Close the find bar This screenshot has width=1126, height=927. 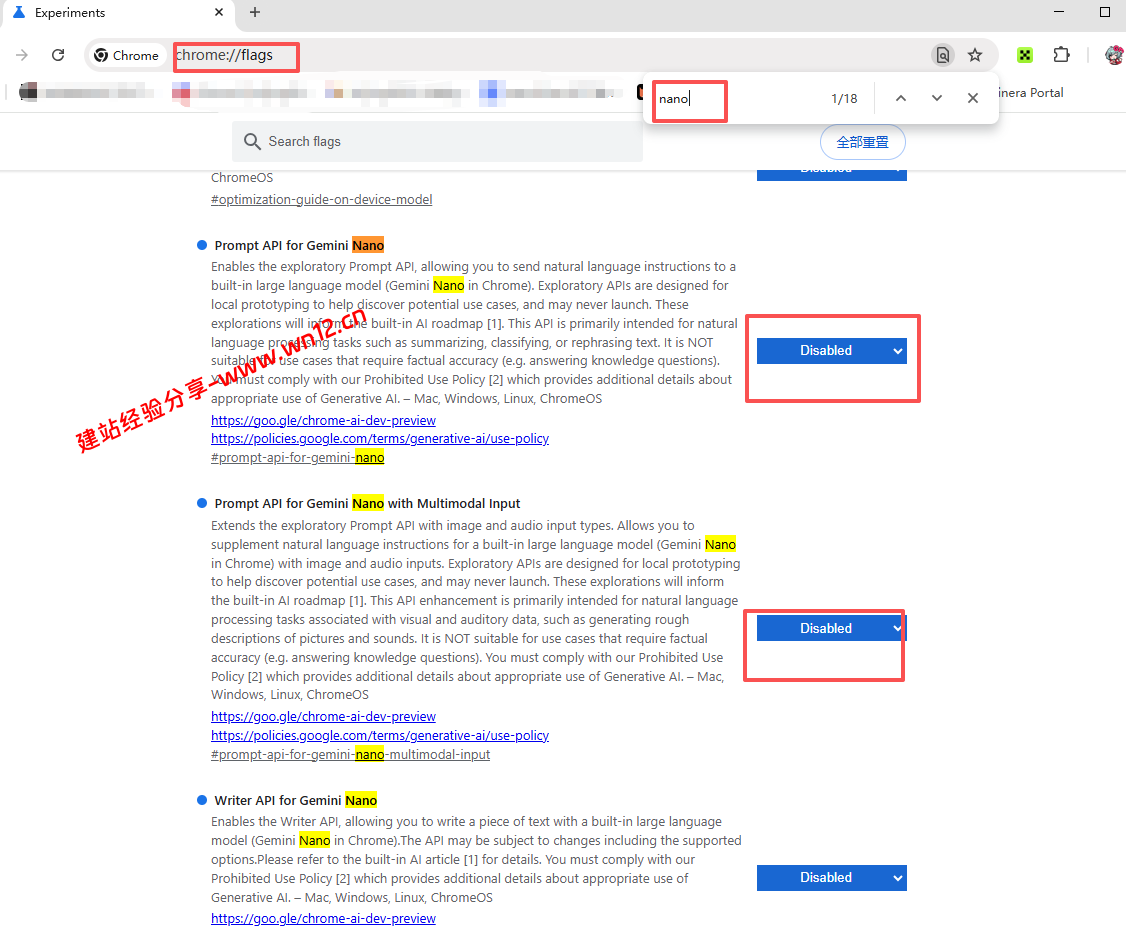tap(972, 98)
